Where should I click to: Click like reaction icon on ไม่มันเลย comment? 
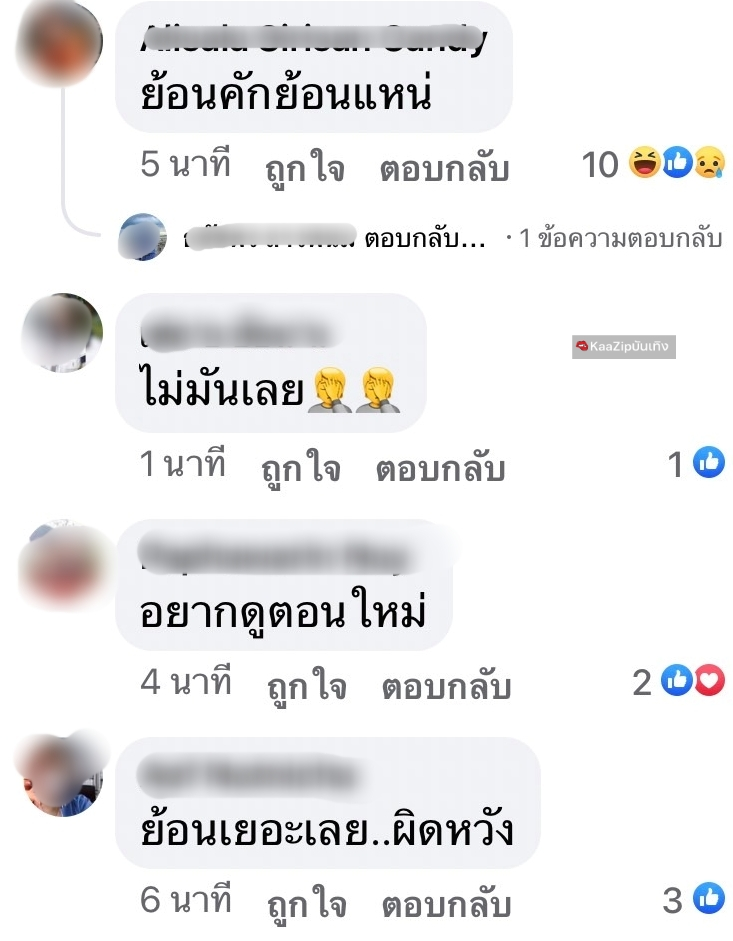coord(709,463)
